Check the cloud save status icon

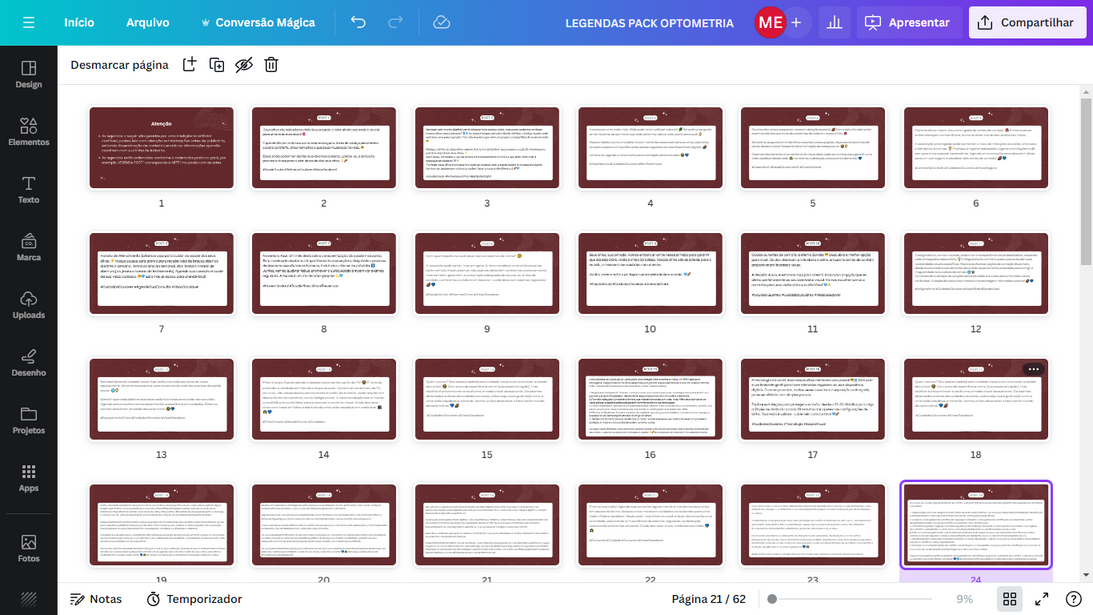pos(441,22)
